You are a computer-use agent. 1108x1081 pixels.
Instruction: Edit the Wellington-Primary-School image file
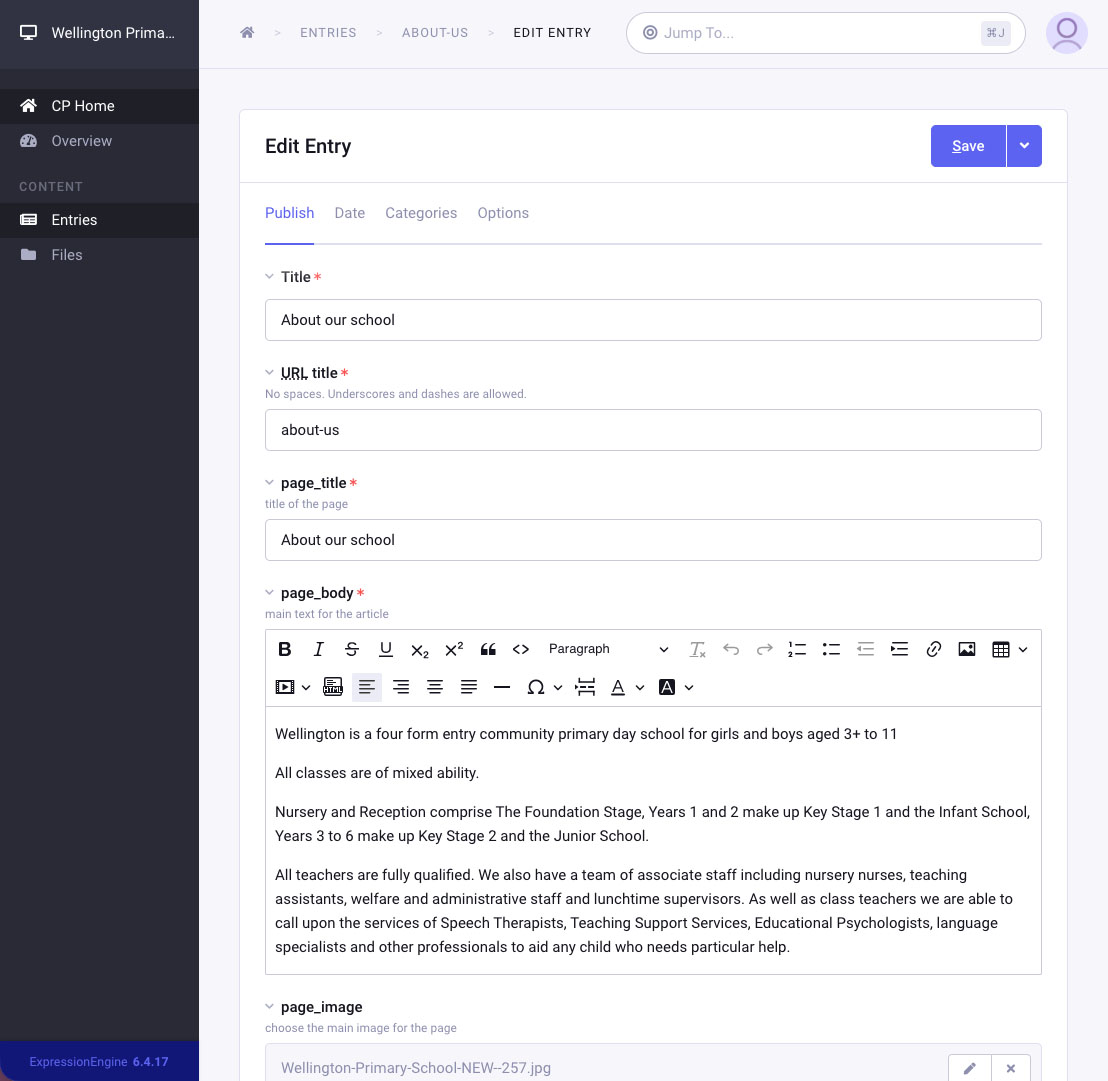point(970,1068)
